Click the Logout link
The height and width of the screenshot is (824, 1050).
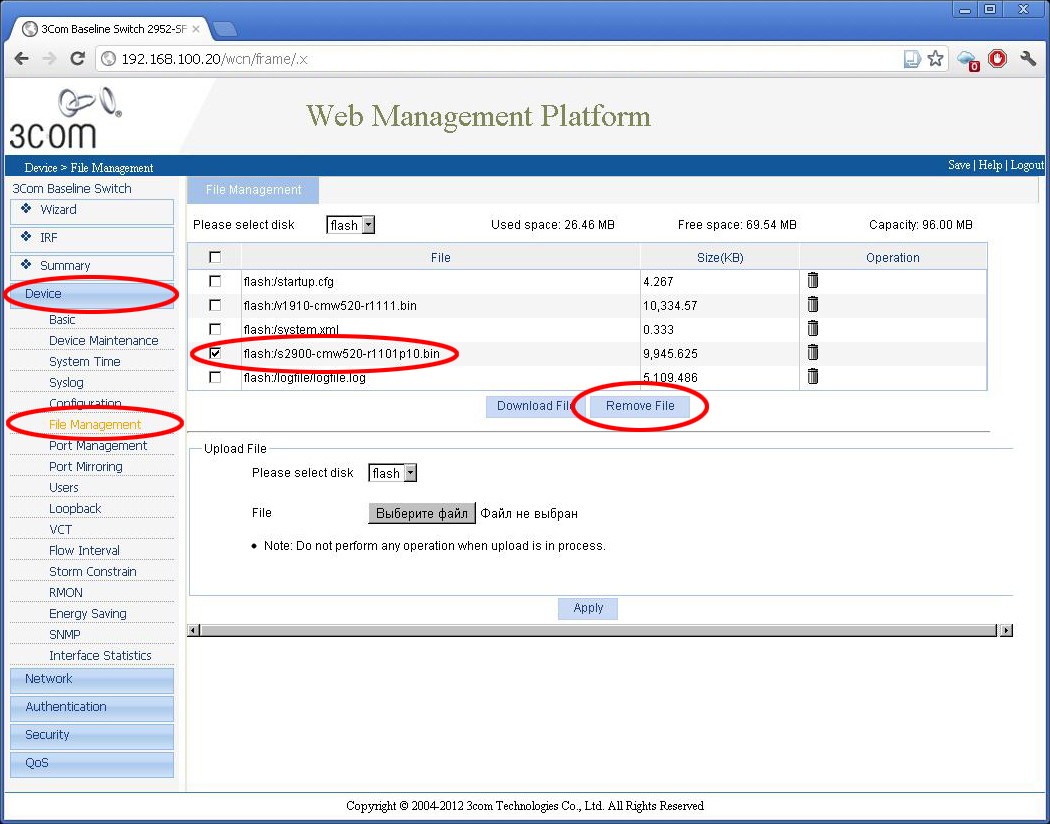point(1027,165)
